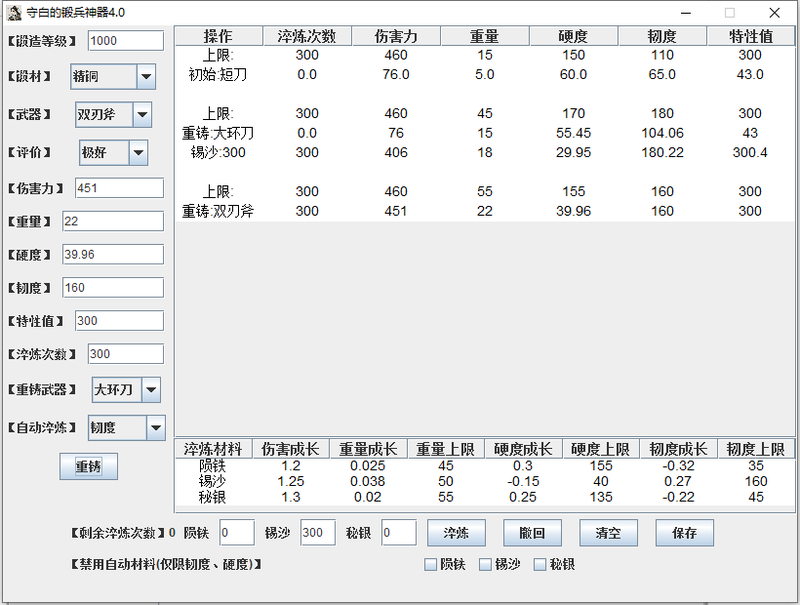Focus the 锻造等级 input field
Image resolution: width=800 pixels, height=605 pixels.
[x=125, y=41]
